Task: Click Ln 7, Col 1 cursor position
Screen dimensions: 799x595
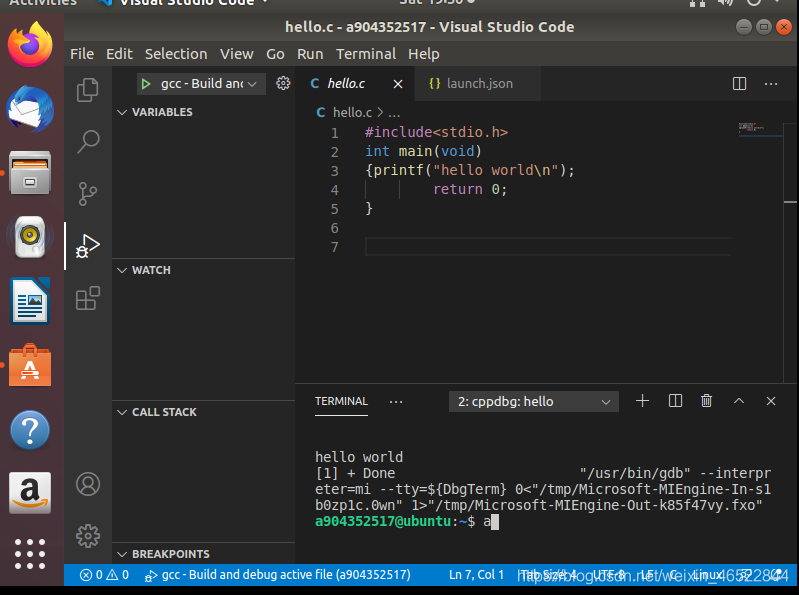Action: click(476, 575)
